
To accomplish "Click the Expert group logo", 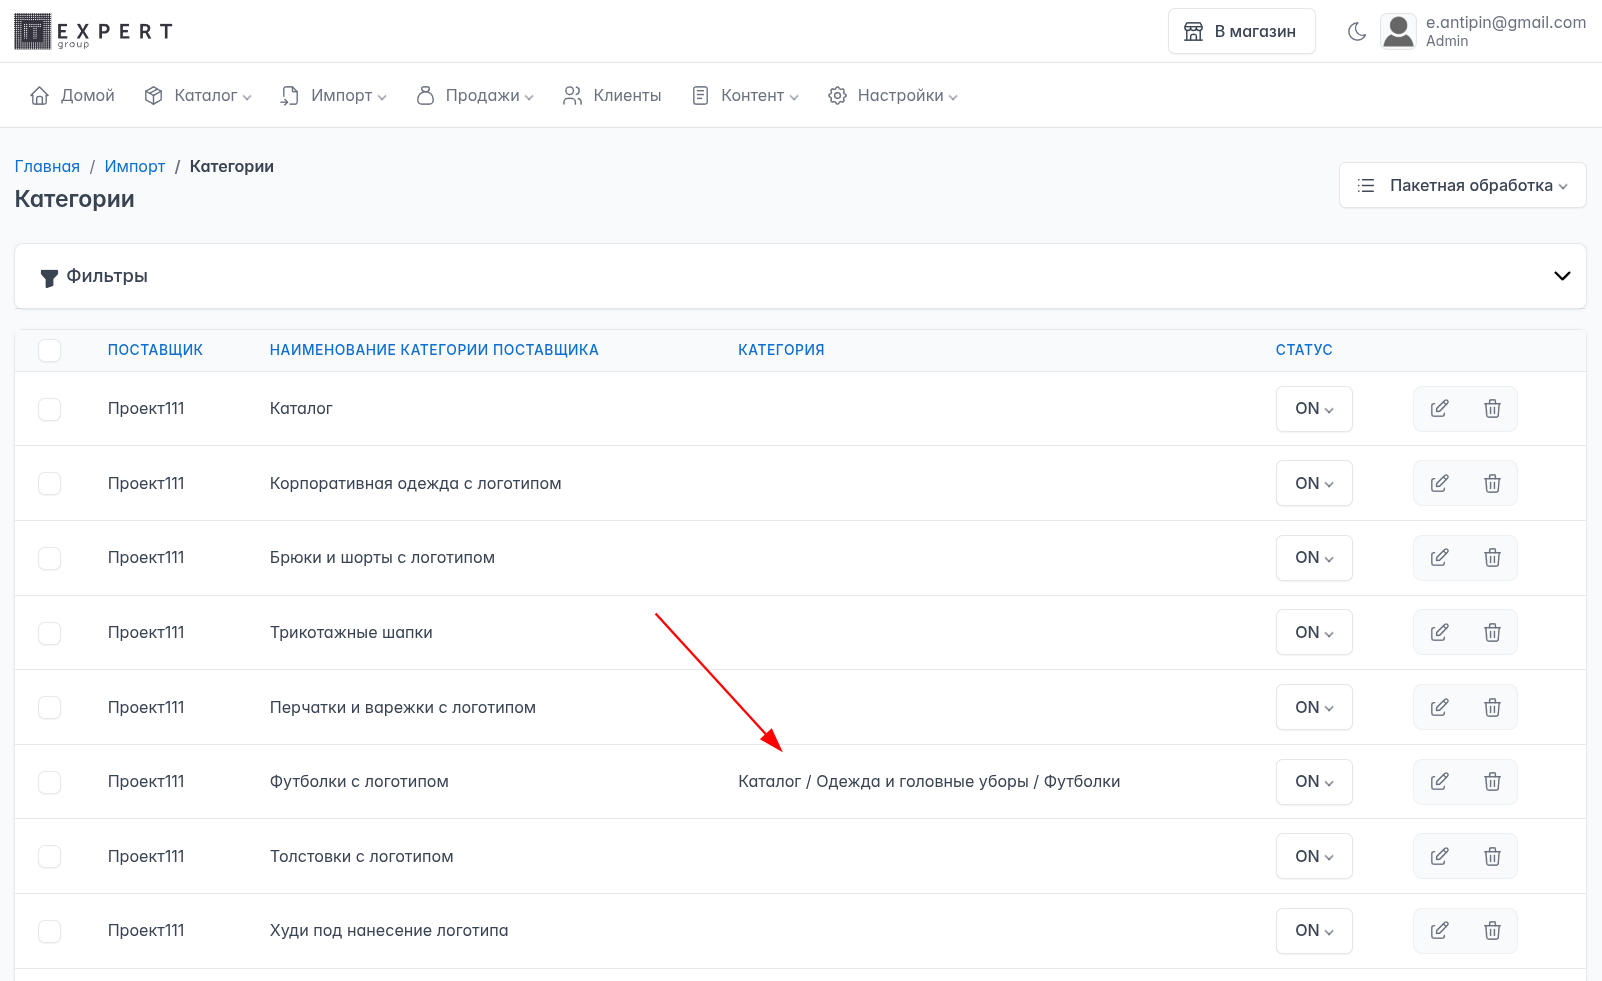I will click(93, 32).
